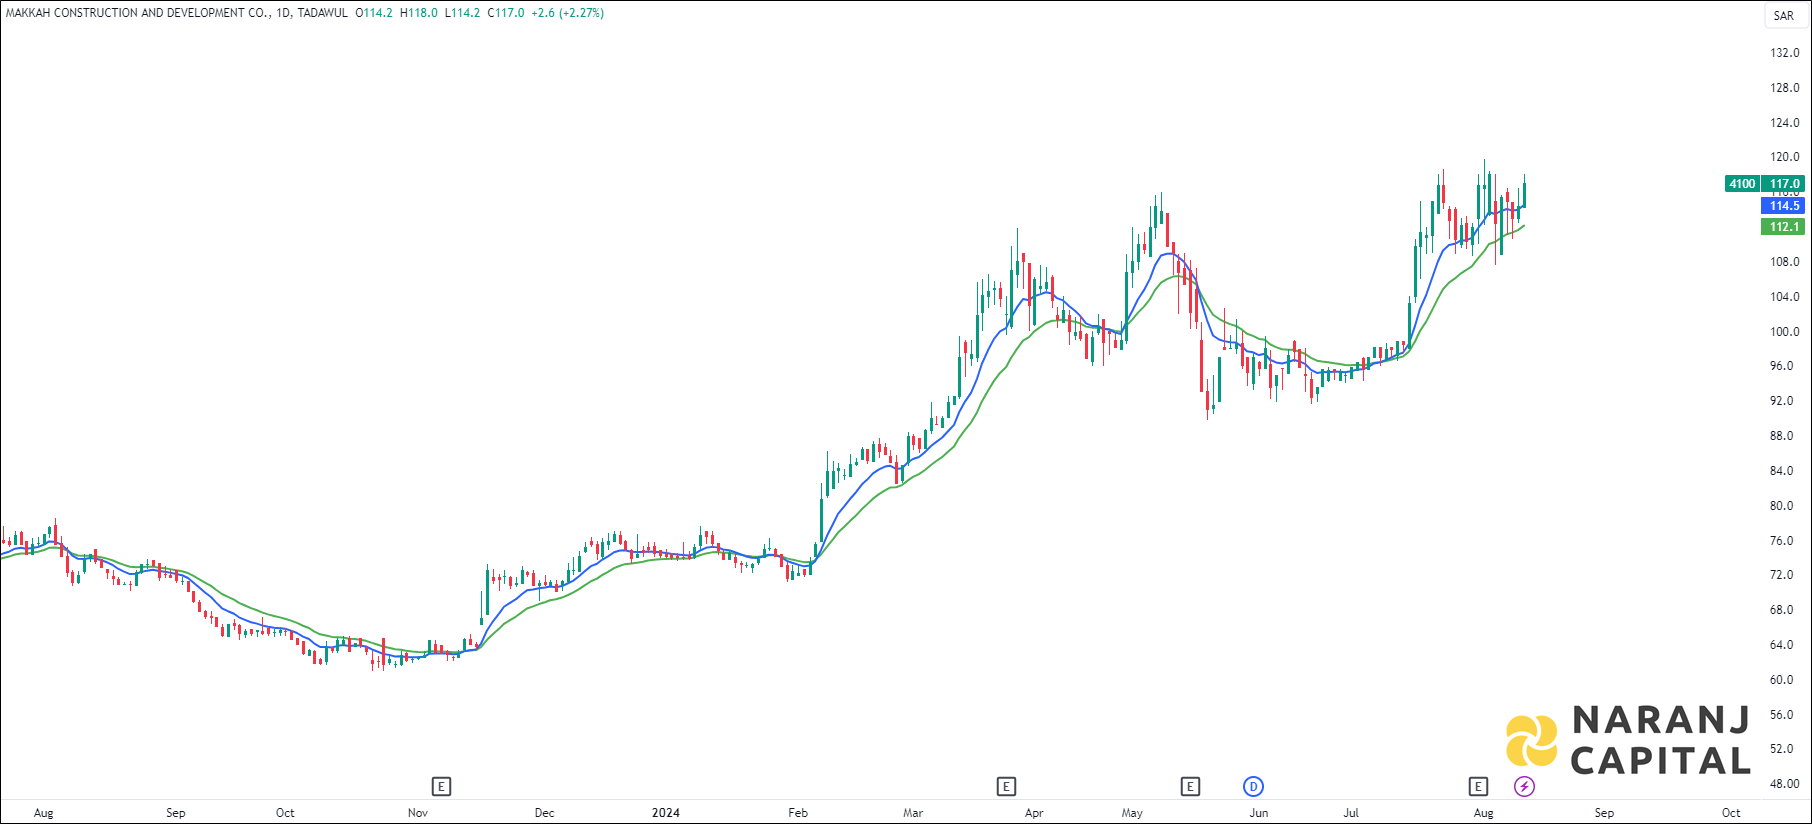Click the May label on time axis
1812x824 pixels.
[1132, 813]
